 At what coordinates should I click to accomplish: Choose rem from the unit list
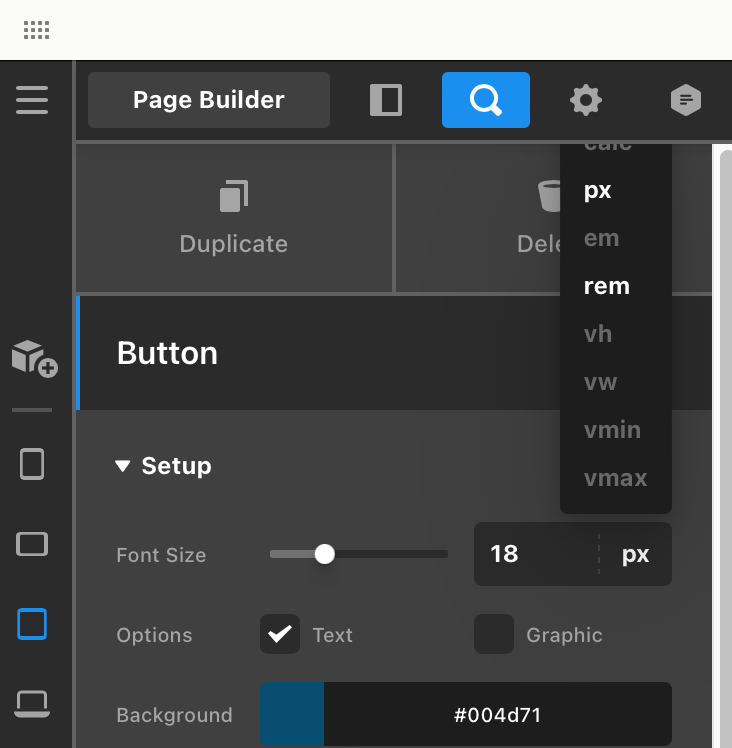coord(607,286)
